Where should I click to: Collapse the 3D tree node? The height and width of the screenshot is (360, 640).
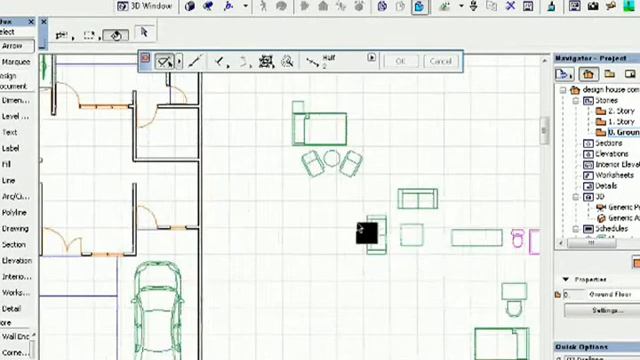click(576, 197)
